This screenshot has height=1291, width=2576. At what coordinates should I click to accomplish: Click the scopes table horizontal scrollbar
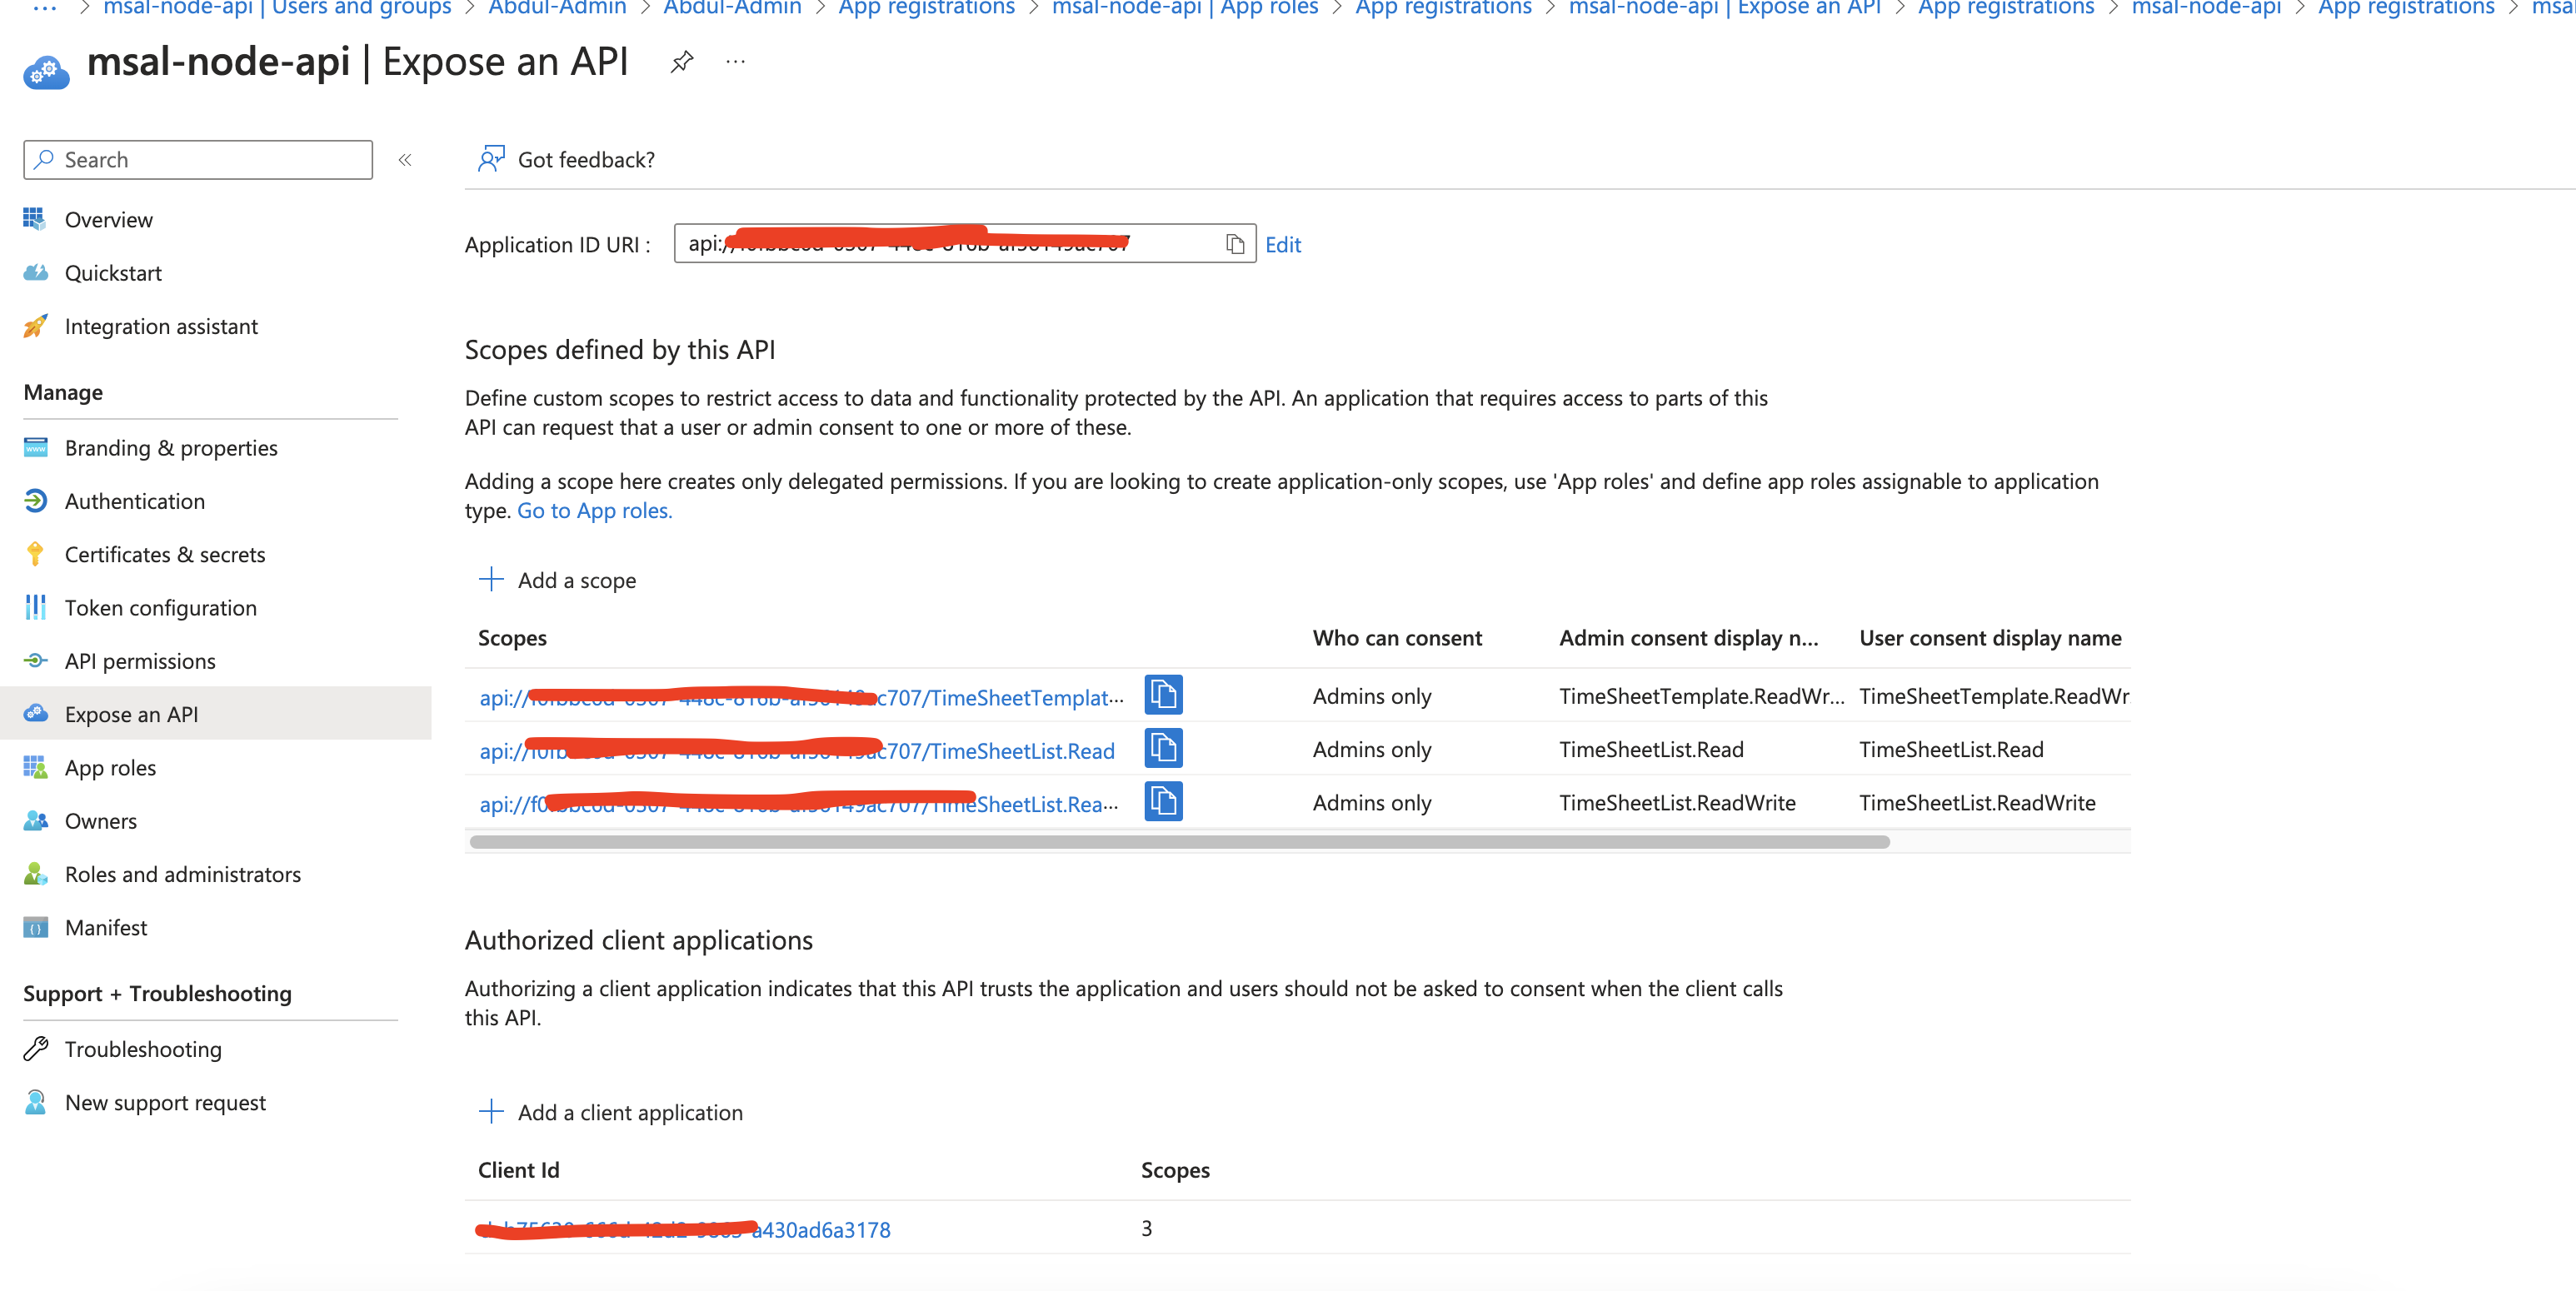coord(1179,842)
